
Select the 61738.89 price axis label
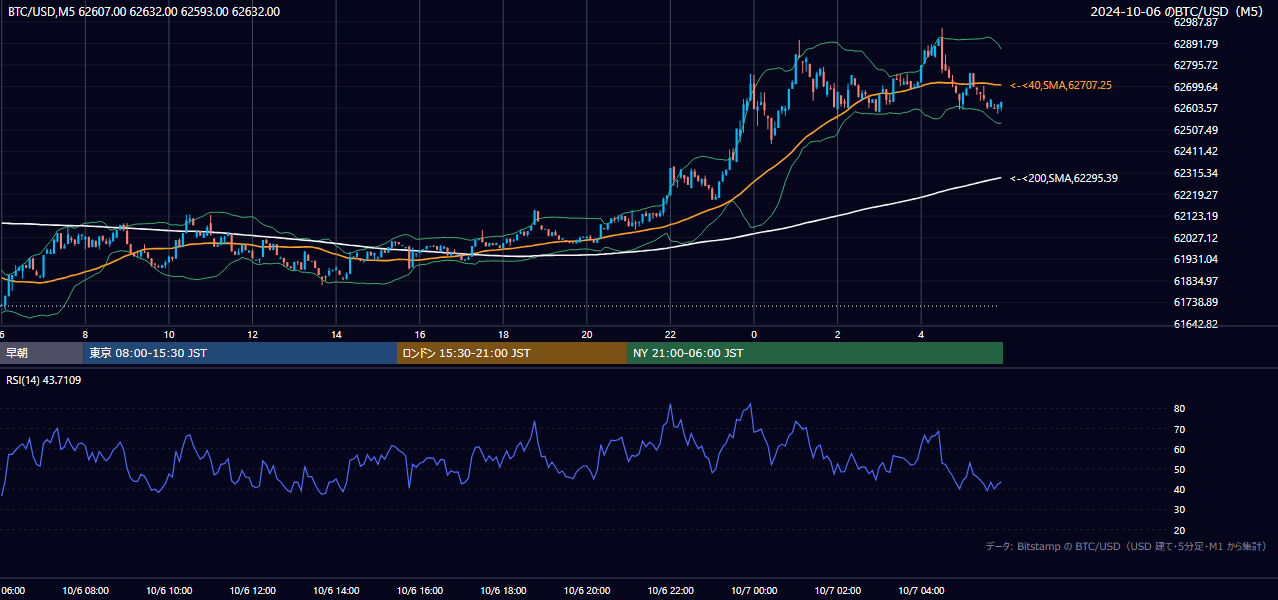click(x=1195, y=302)
